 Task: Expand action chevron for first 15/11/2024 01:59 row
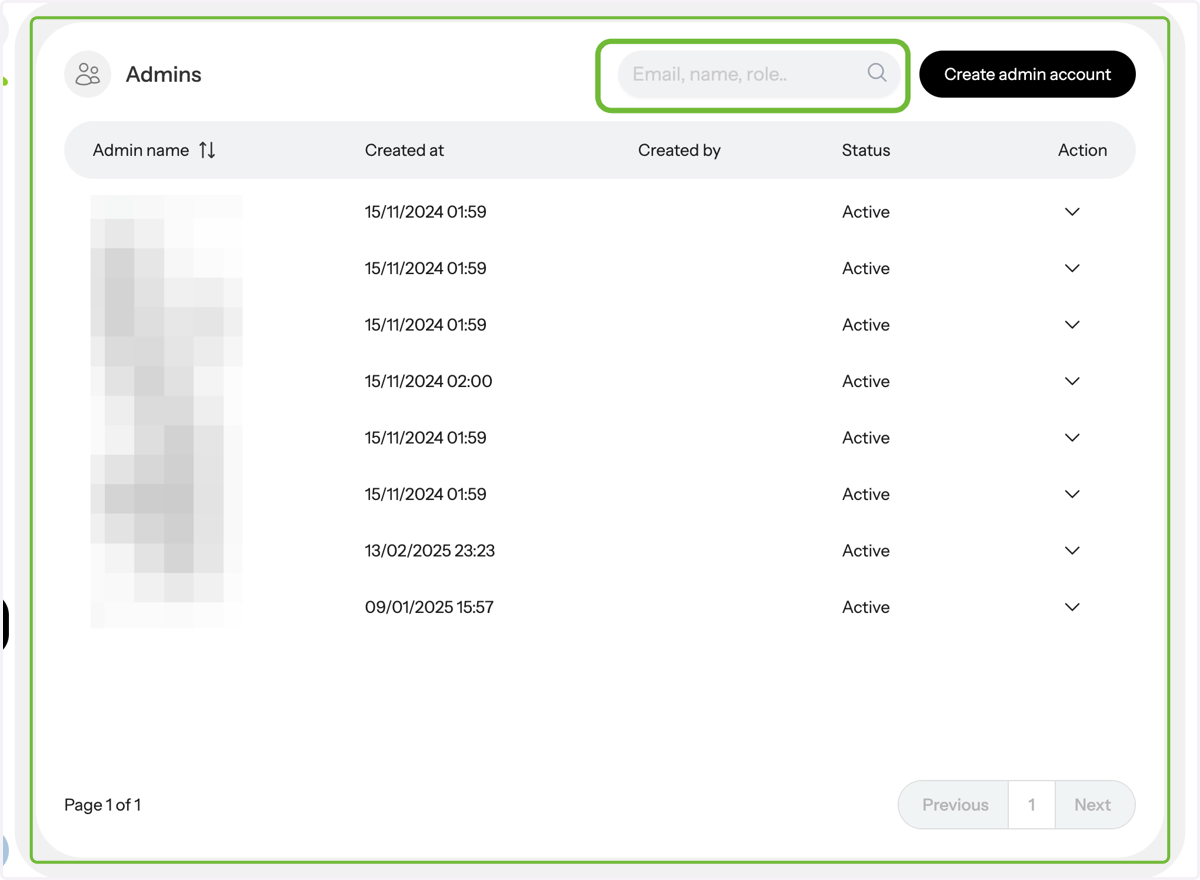point(1072,212)
